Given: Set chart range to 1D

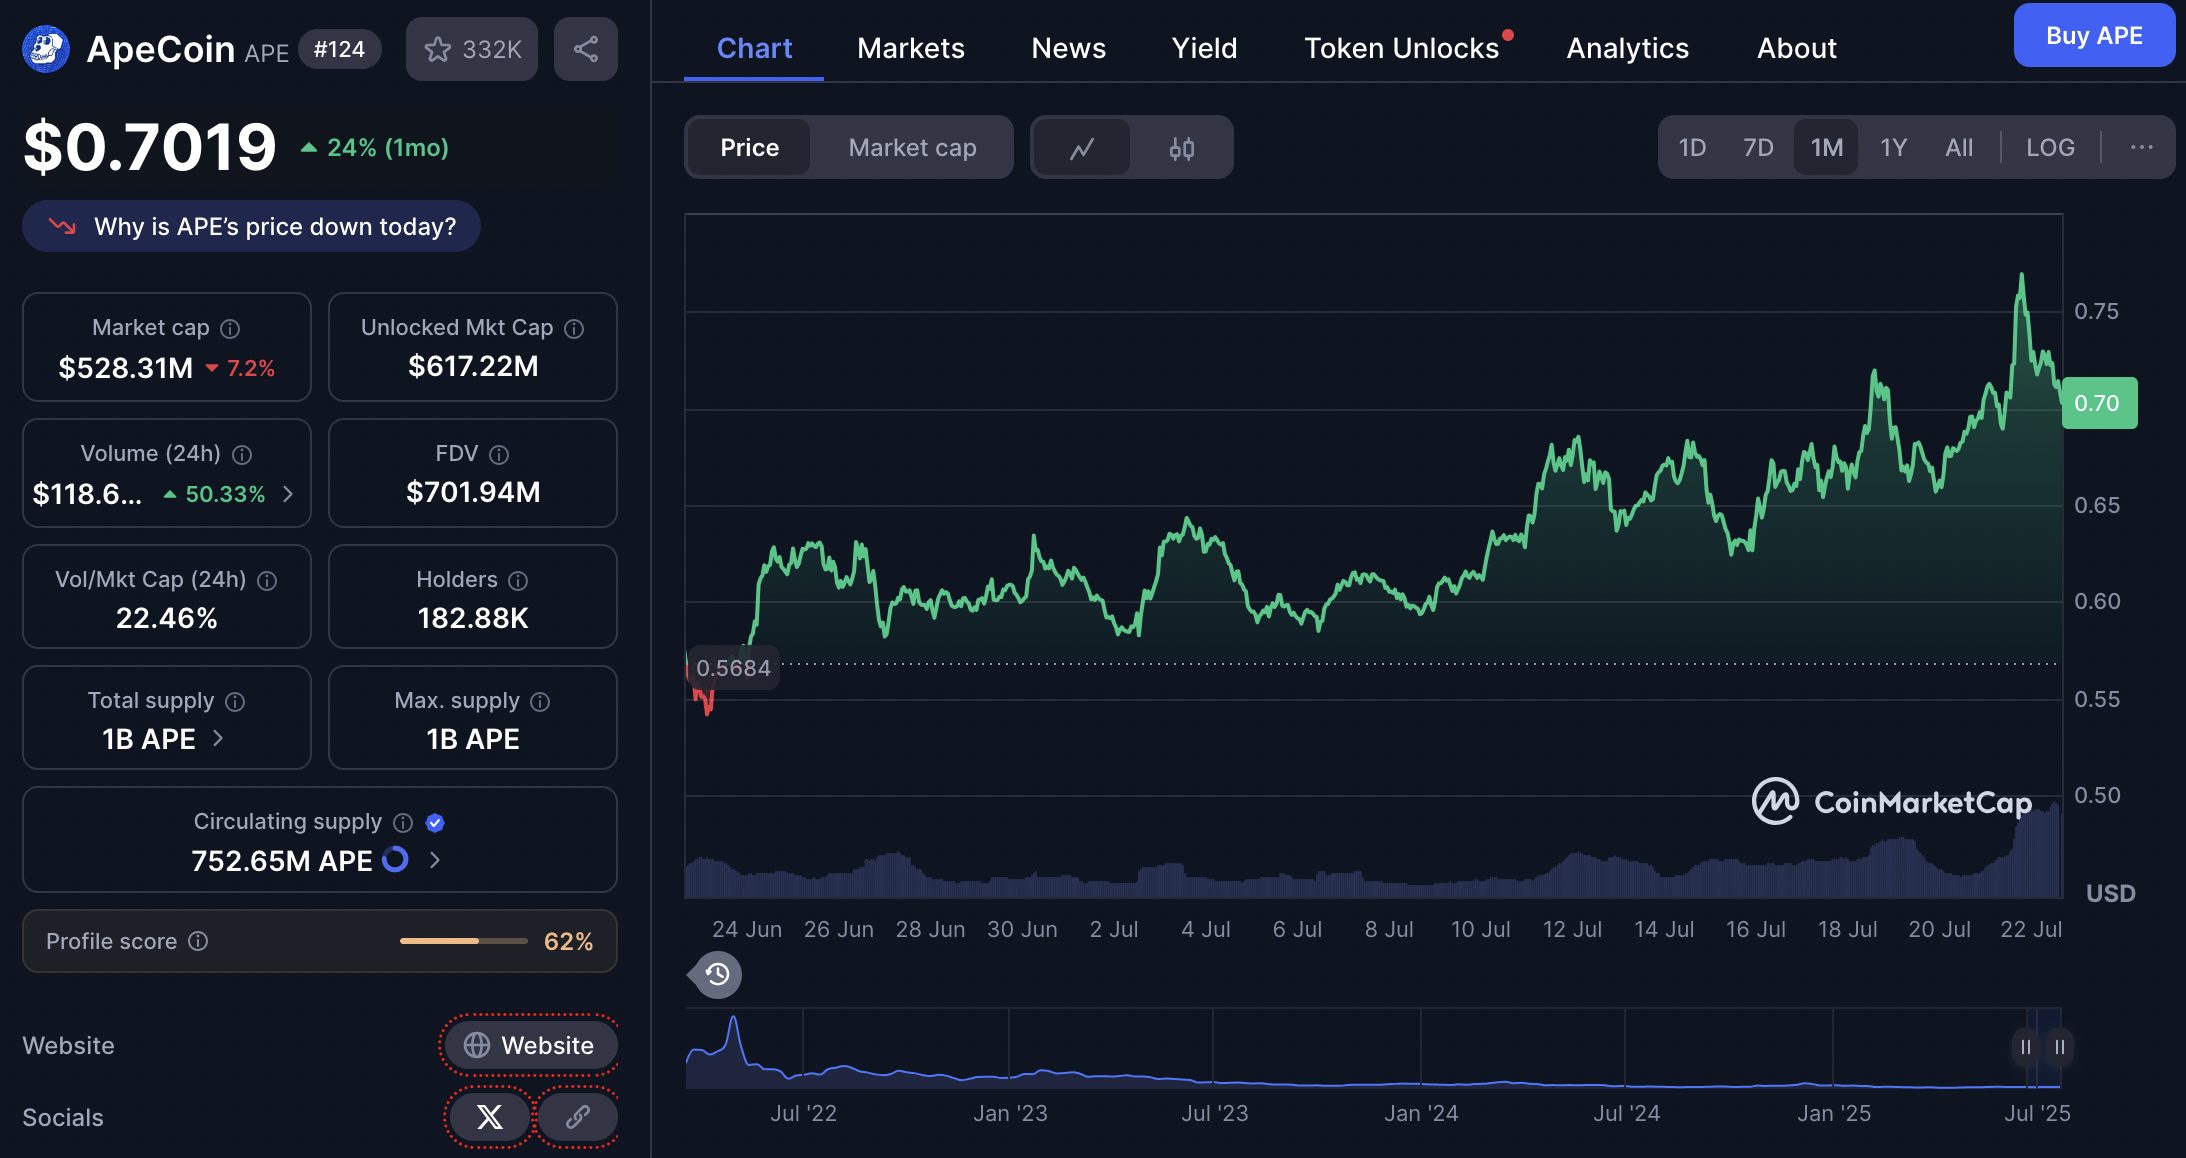Looking at the screenshot, I should point(1692,148).
